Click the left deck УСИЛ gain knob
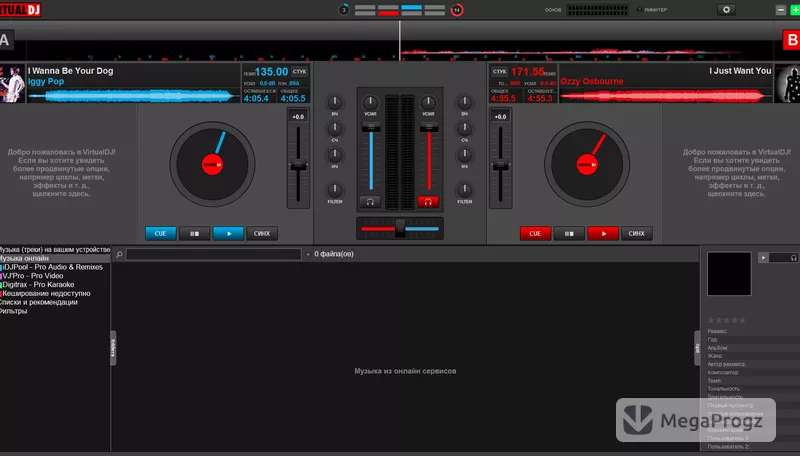This screenshot has width=800, height=456. click(370, 103)
